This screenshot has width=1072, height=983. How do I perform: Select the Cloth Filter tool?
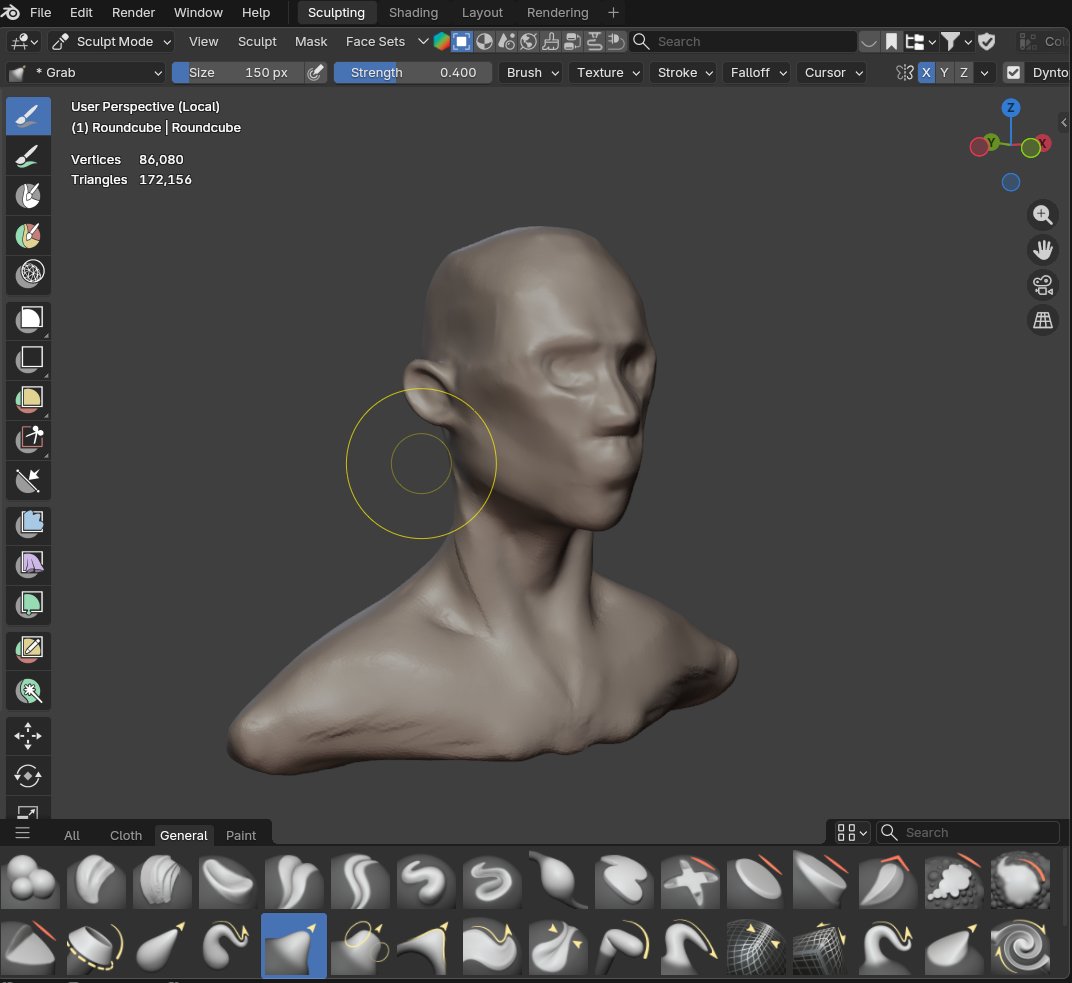29,564
